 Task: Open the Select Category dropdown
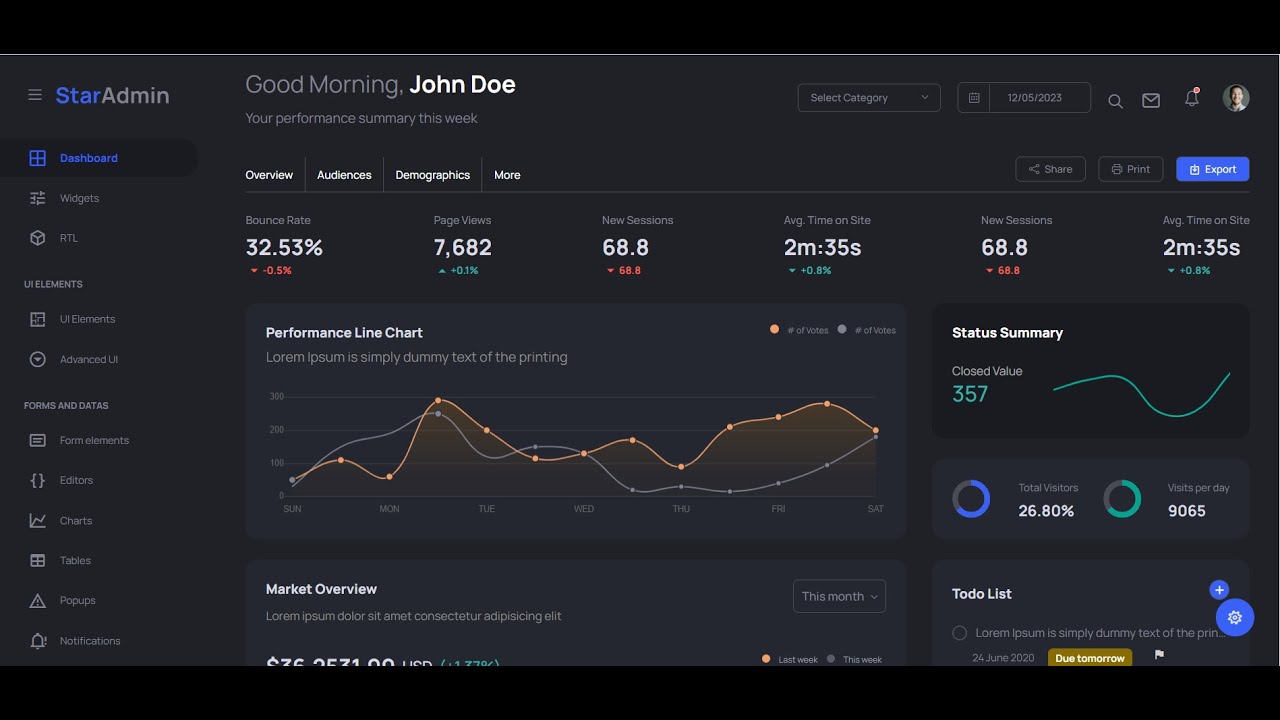pos(869,98)
